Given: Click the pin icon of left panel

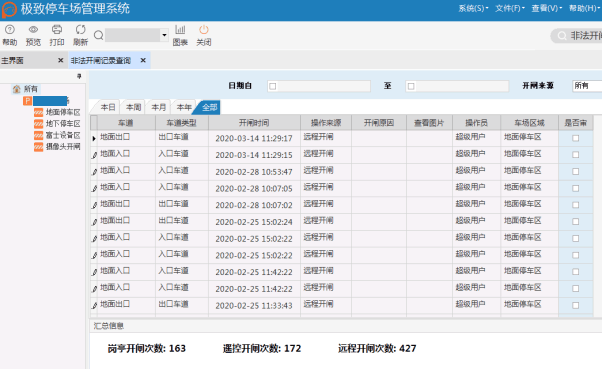Looking at the screenshot, I should coord(79,76).
